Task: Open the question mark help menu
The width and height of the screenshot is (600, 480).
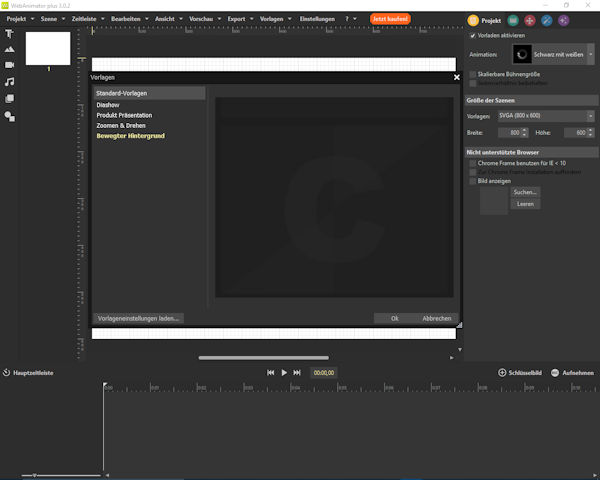Action: [347, 19]
